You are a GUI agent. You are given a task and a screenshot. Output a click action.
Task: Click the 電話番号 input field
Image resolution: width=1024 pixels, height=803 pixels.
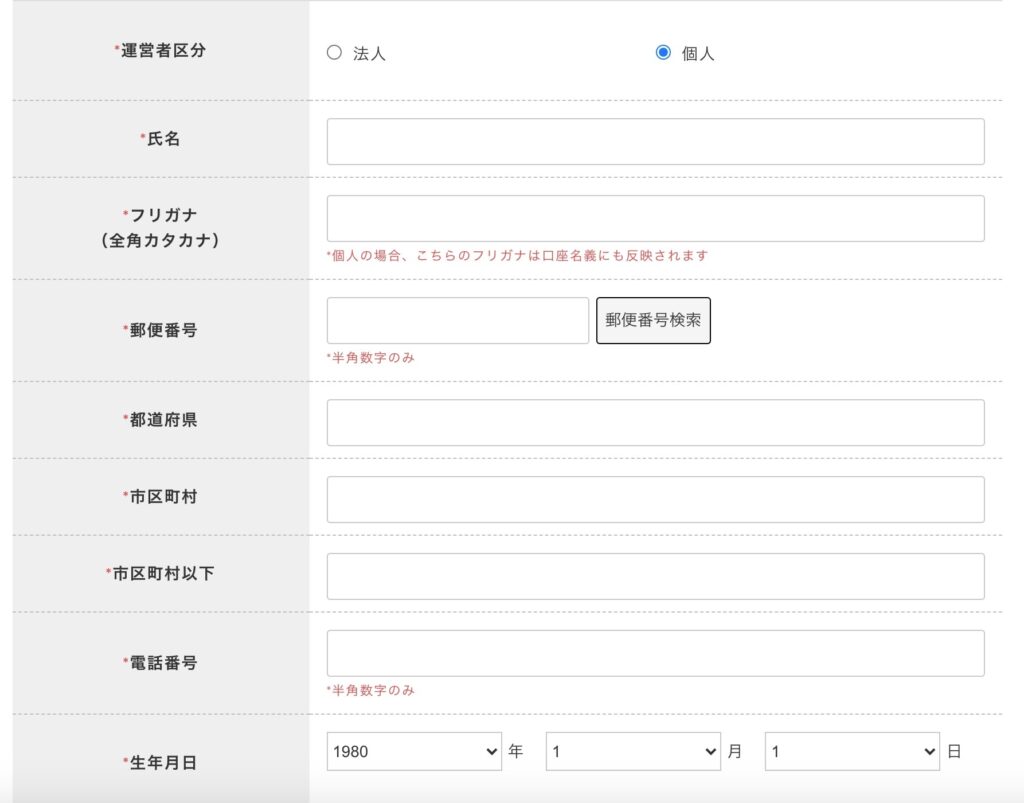pyautogui.click(x=655, y=653)
